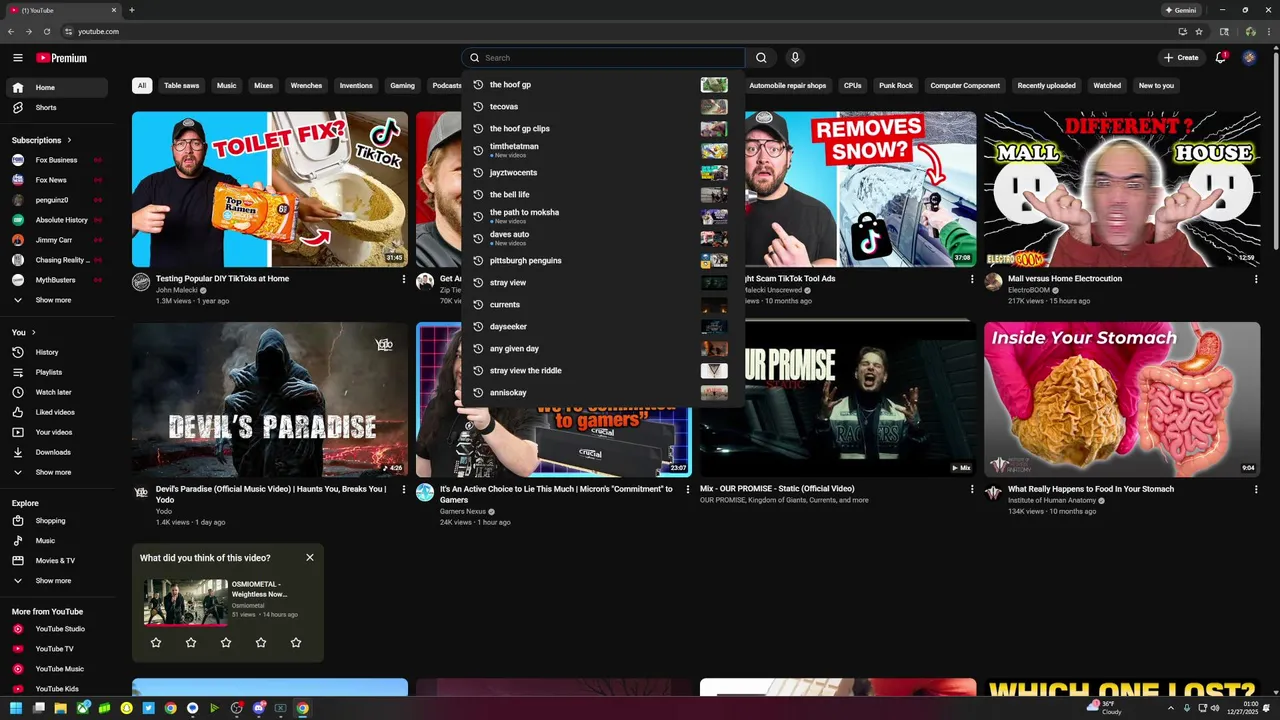The height and width of the screenshot is (720, 1280).
Task: Open Liked videos in sidebar
Action: coord(56,412)
